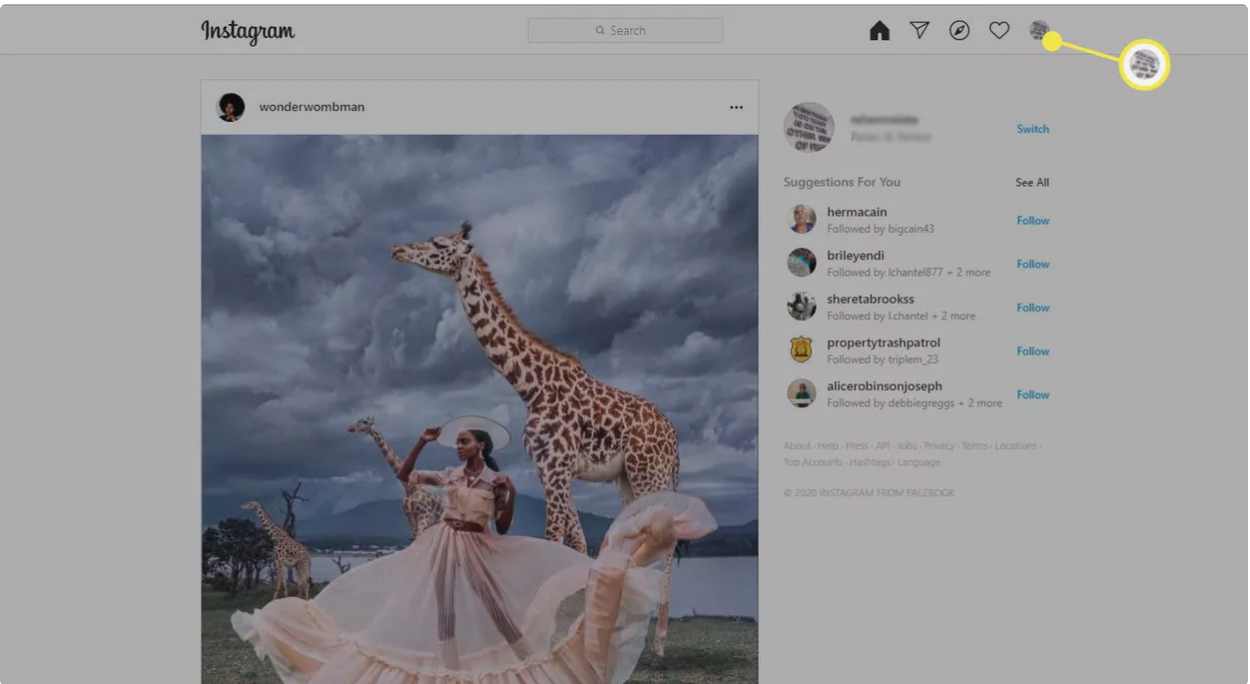The width and height of the screenshot is (1250, 684).
Task: Open profile avatar in top navigation bar
Action: coord(1039,31)
